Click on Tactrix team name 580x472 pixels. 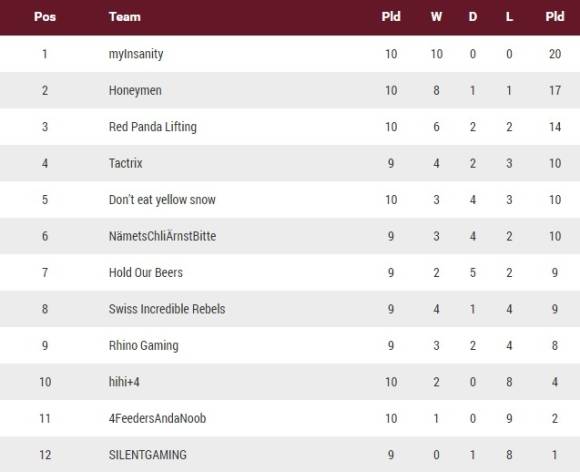(x=125, y=163)
